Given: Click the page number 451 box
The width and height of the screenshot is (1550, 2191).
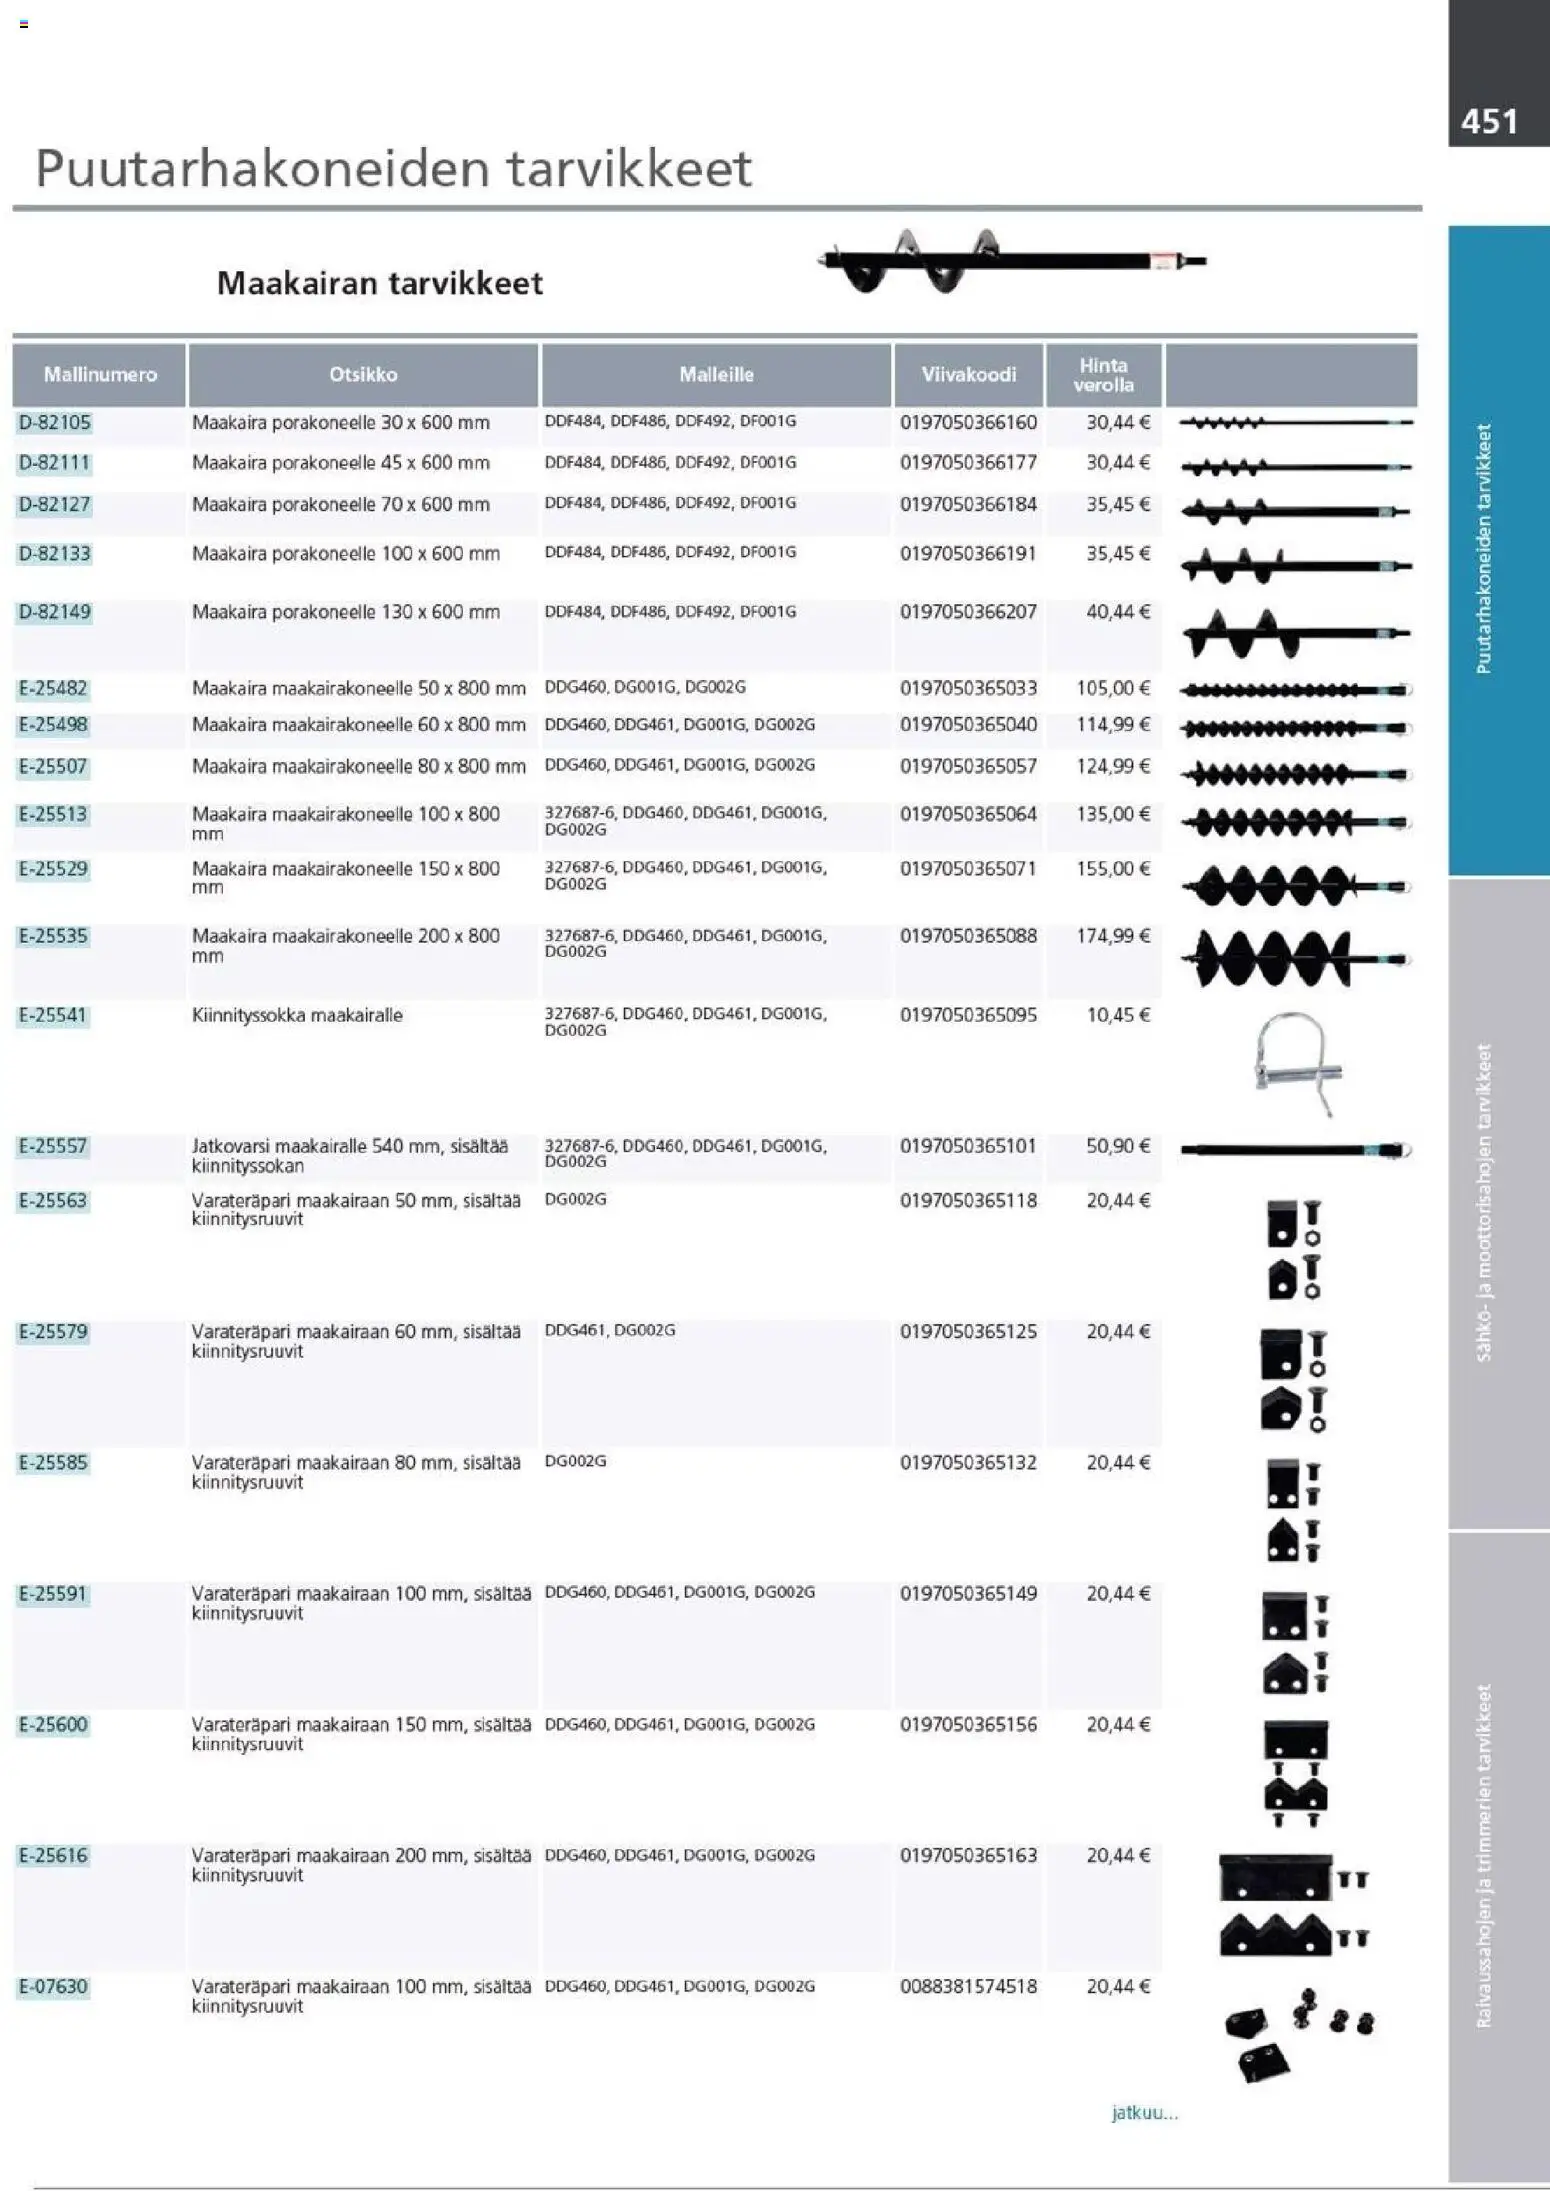Looking at the screenshot, I should (x=1499, y=121).
